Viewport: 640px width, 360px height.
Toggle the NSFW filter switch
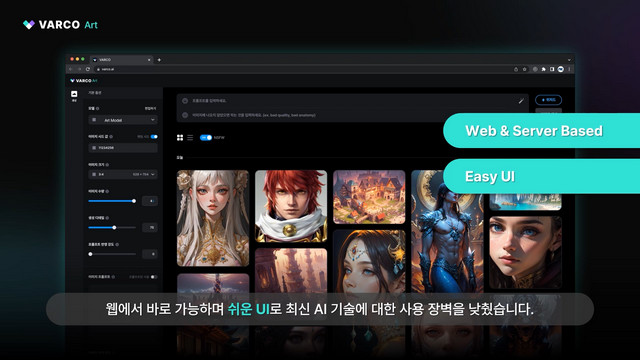click(x=206, y=138)
